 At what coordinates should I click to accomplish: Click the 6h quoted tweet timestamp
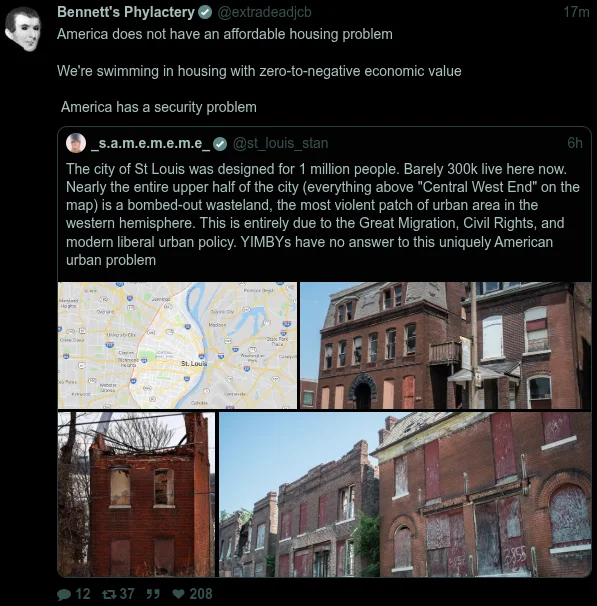[575, 143]
